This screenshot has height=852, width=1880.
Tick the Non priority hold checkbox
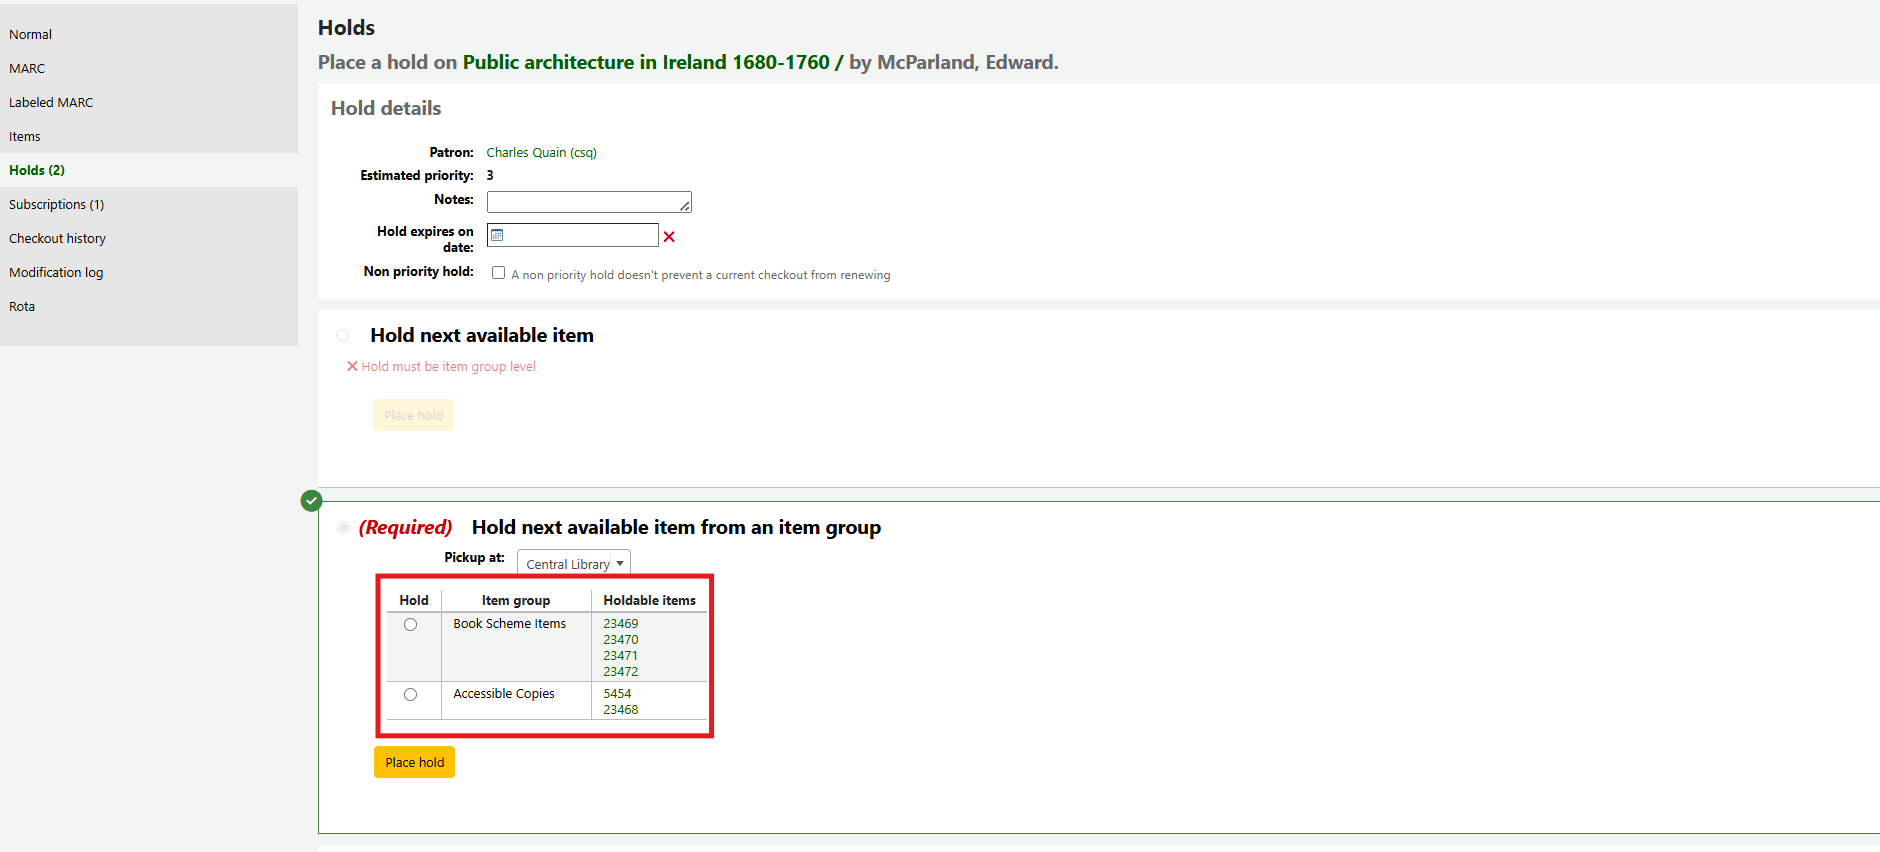click(x=498, y=273)
